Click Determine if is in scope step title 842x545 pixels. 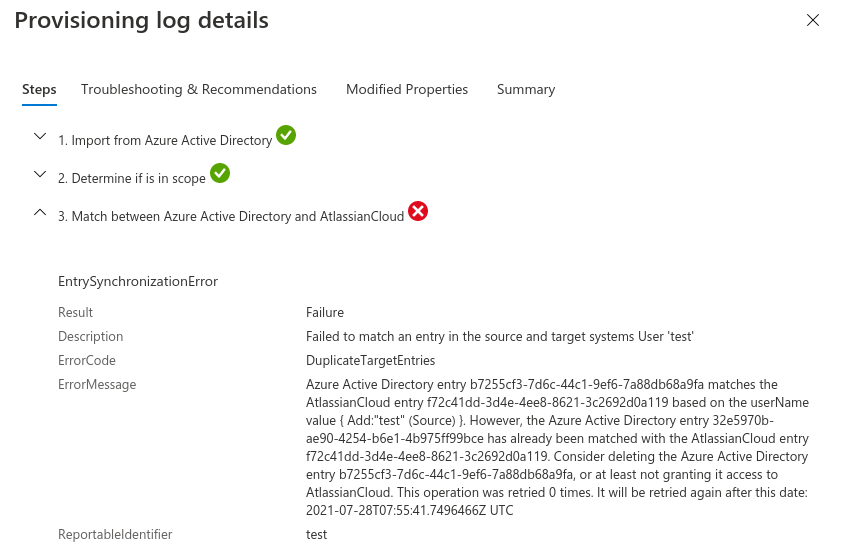(132, 179)
